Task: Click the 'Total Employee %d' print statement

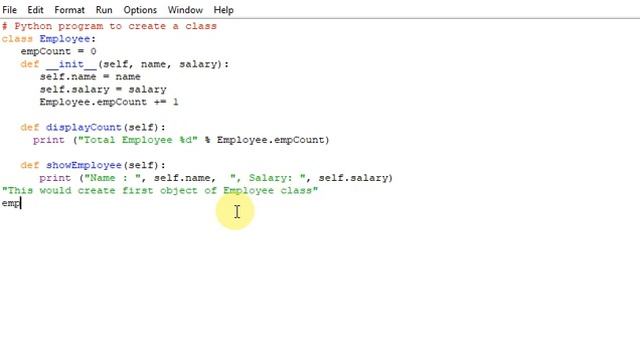Action: (181, 140)
